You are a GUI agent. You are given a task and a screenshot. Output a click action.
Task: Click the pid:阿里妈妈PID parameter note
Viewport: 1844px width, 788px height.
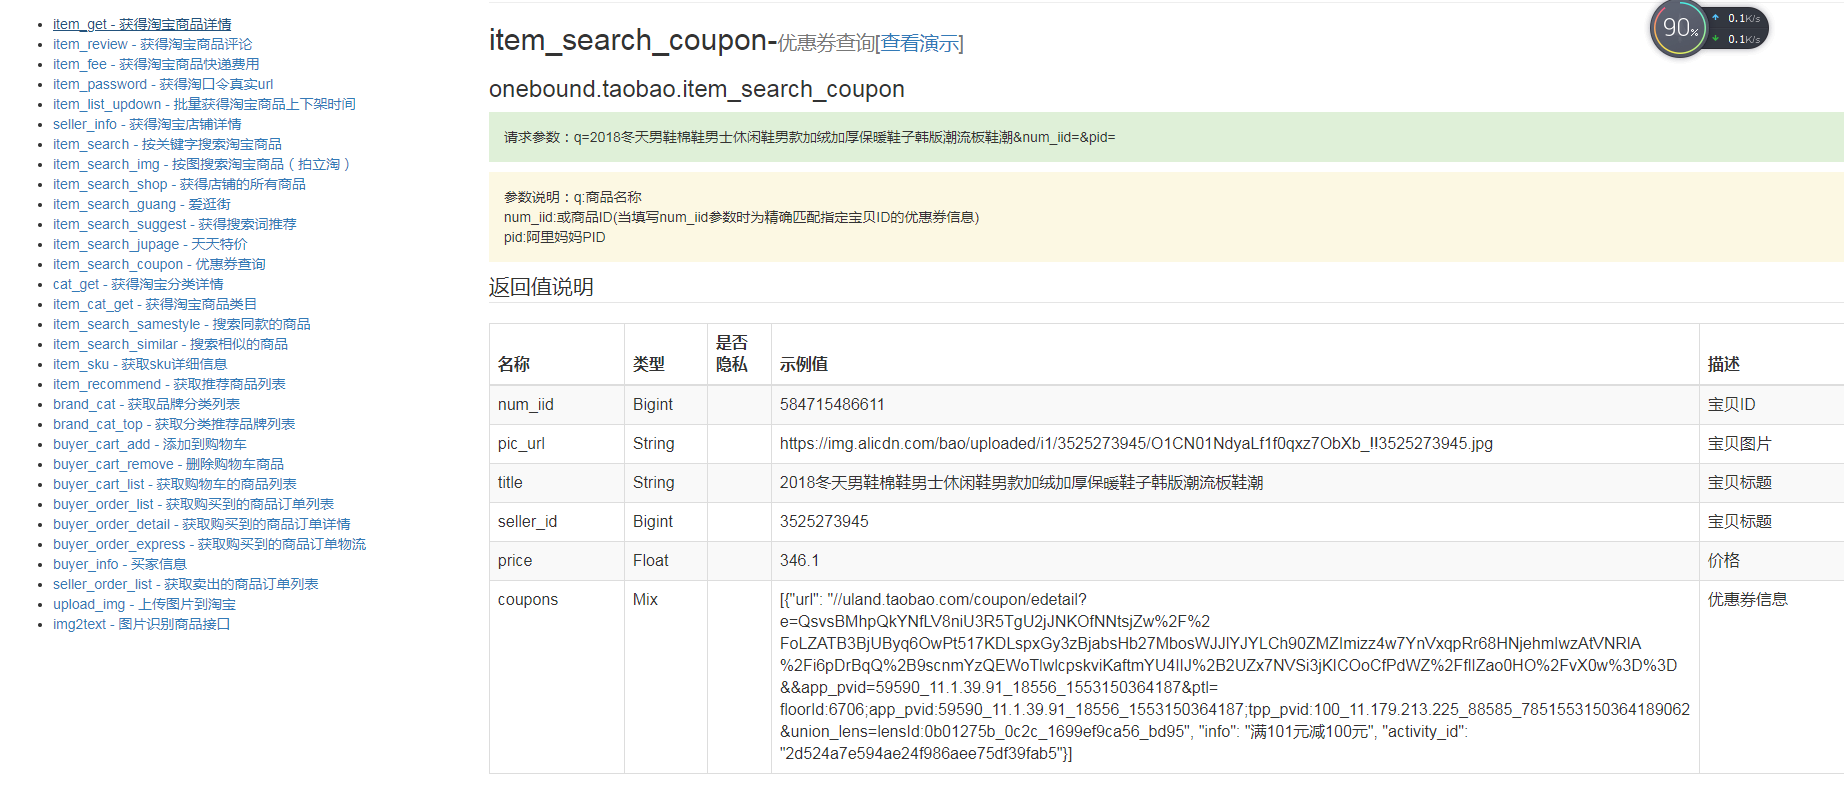click(555, 238)
